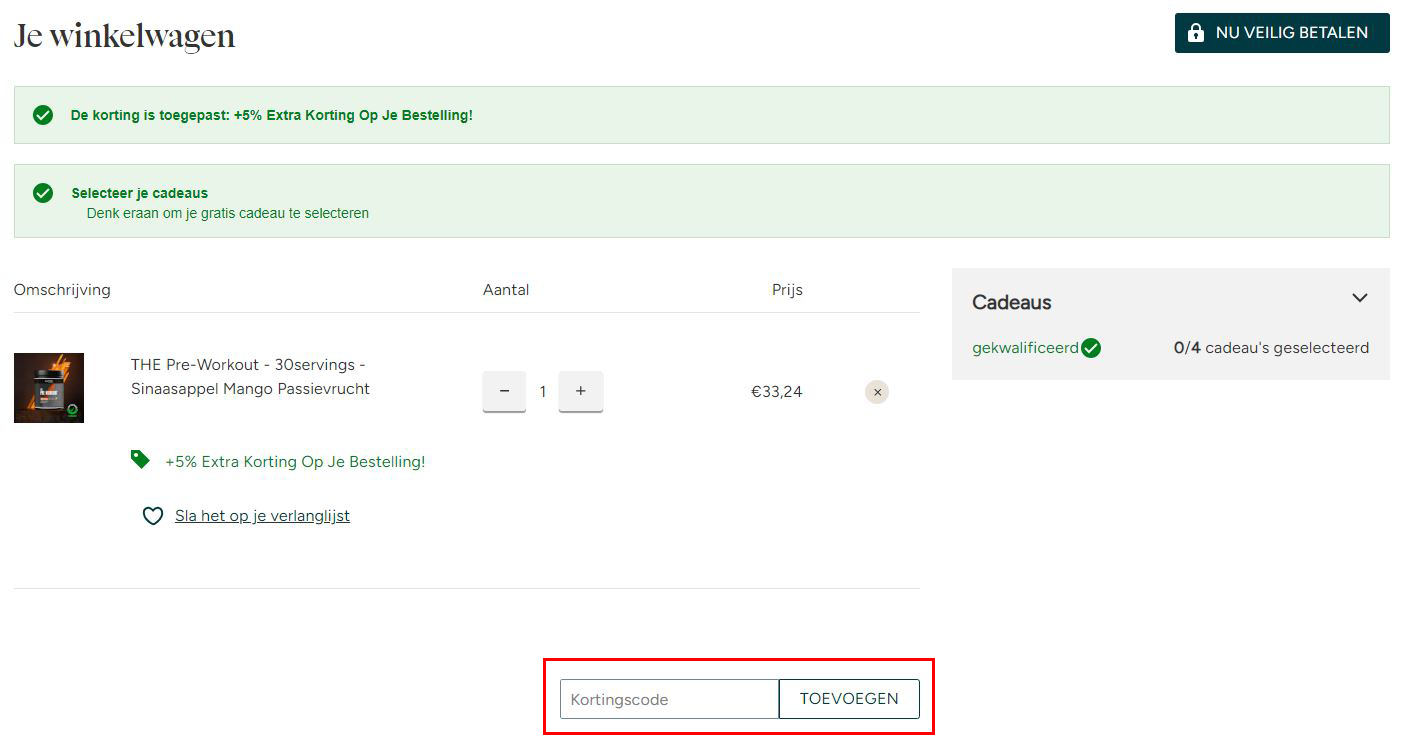Click the heart wishlist icon

(x=152, y=516)
